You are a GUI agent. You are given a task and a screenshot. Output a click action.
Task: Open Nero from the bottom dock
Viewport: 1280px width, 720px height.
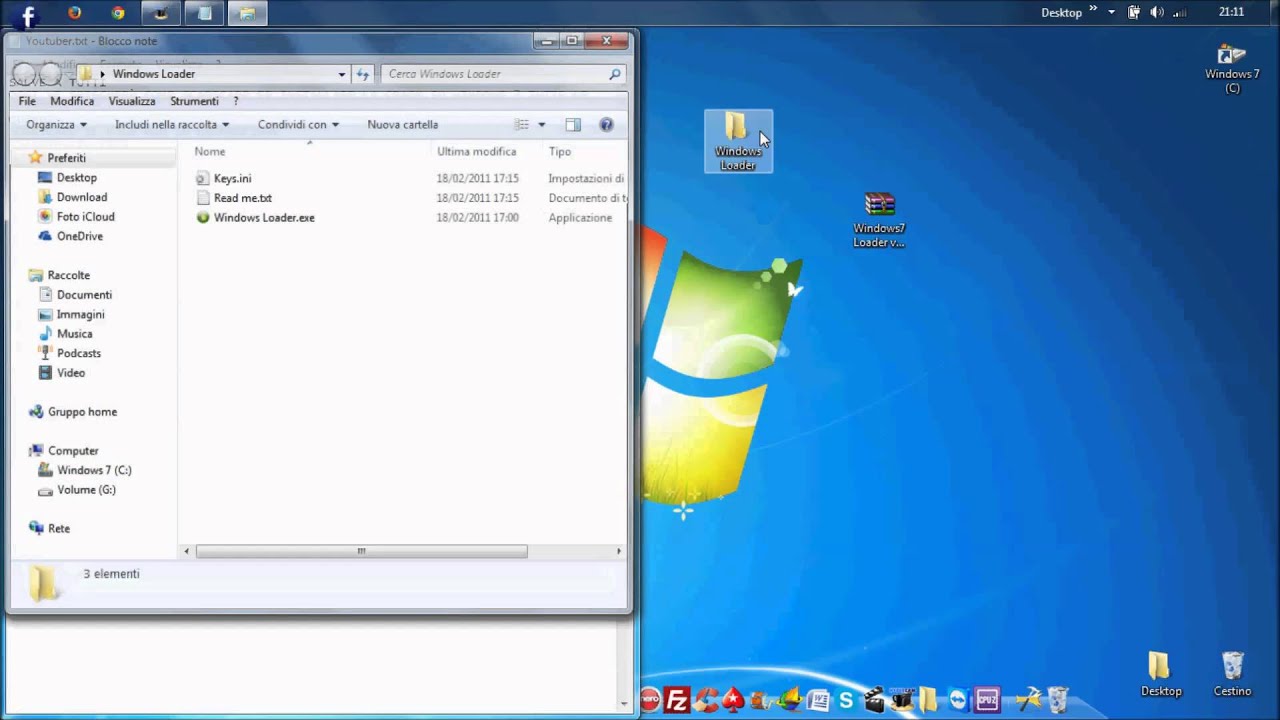(650, 699)
